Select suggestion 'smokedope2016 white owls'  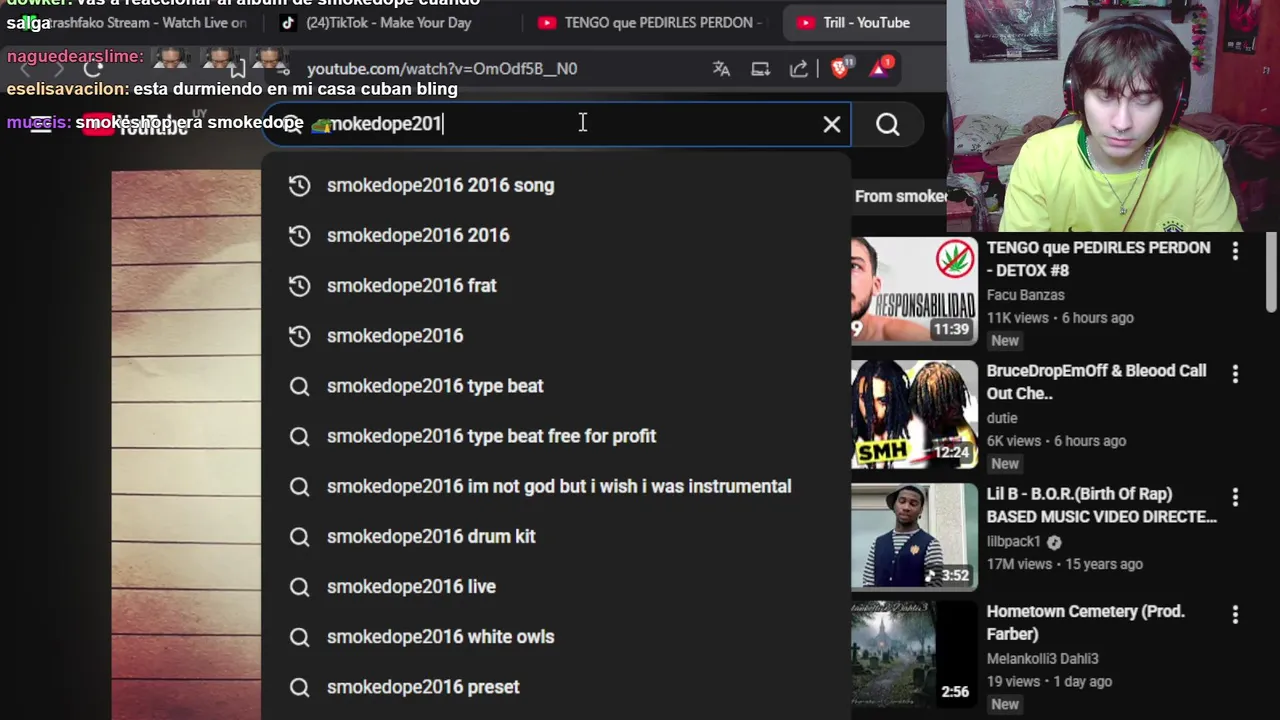(x=555, y=637)
